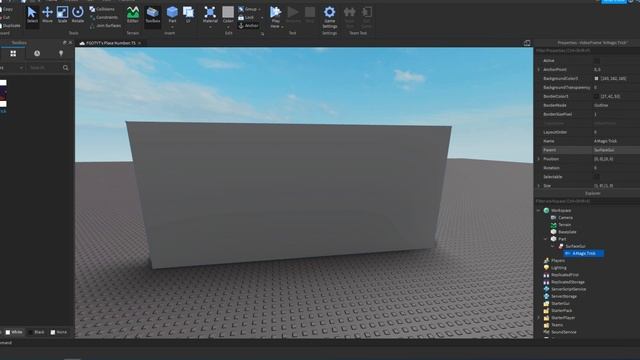Collapse the Part tree node

click(x=546, y=239)
